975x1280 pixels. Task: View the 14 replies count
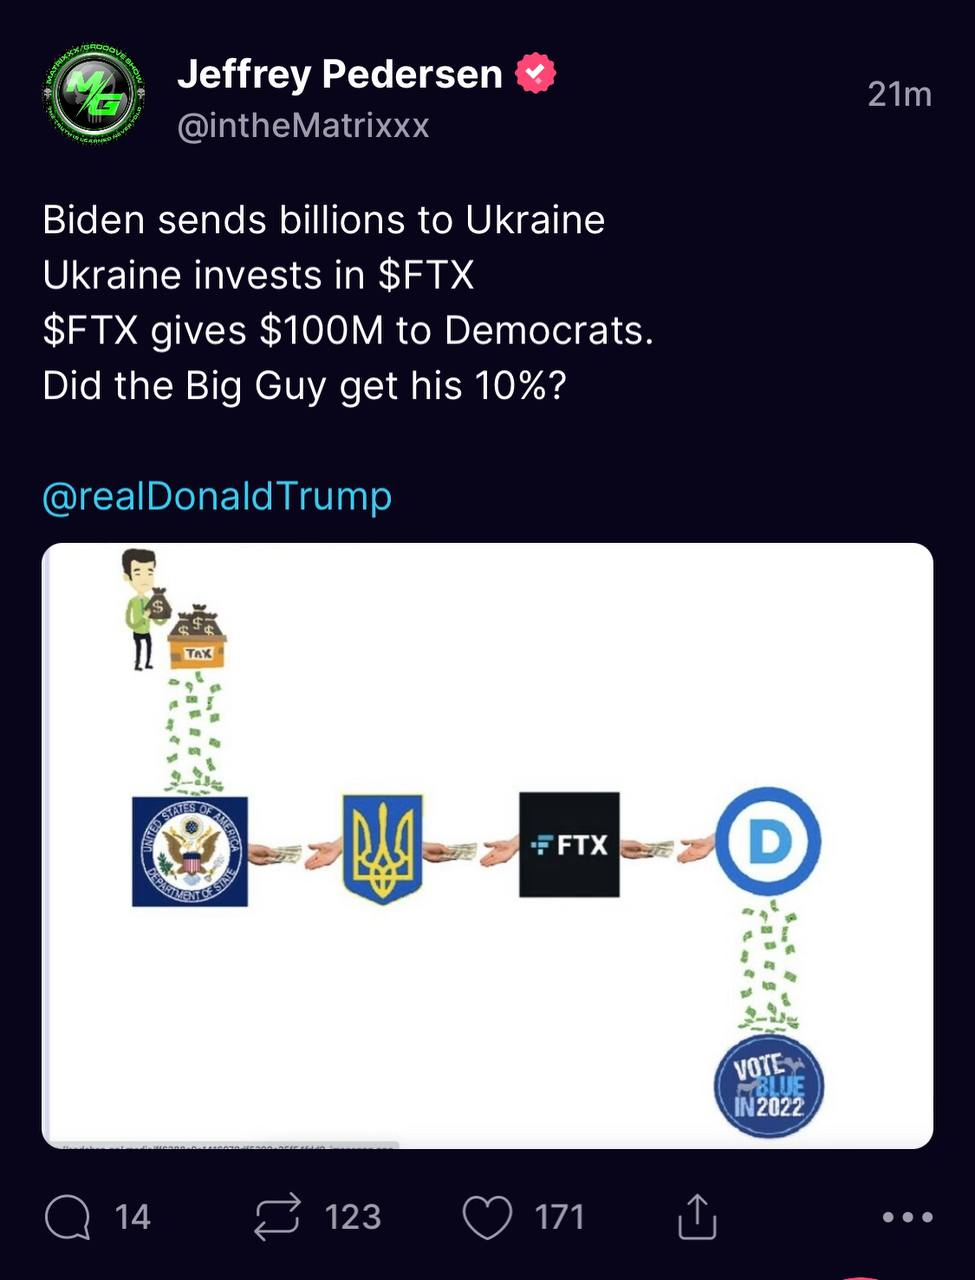[132, 1217]
